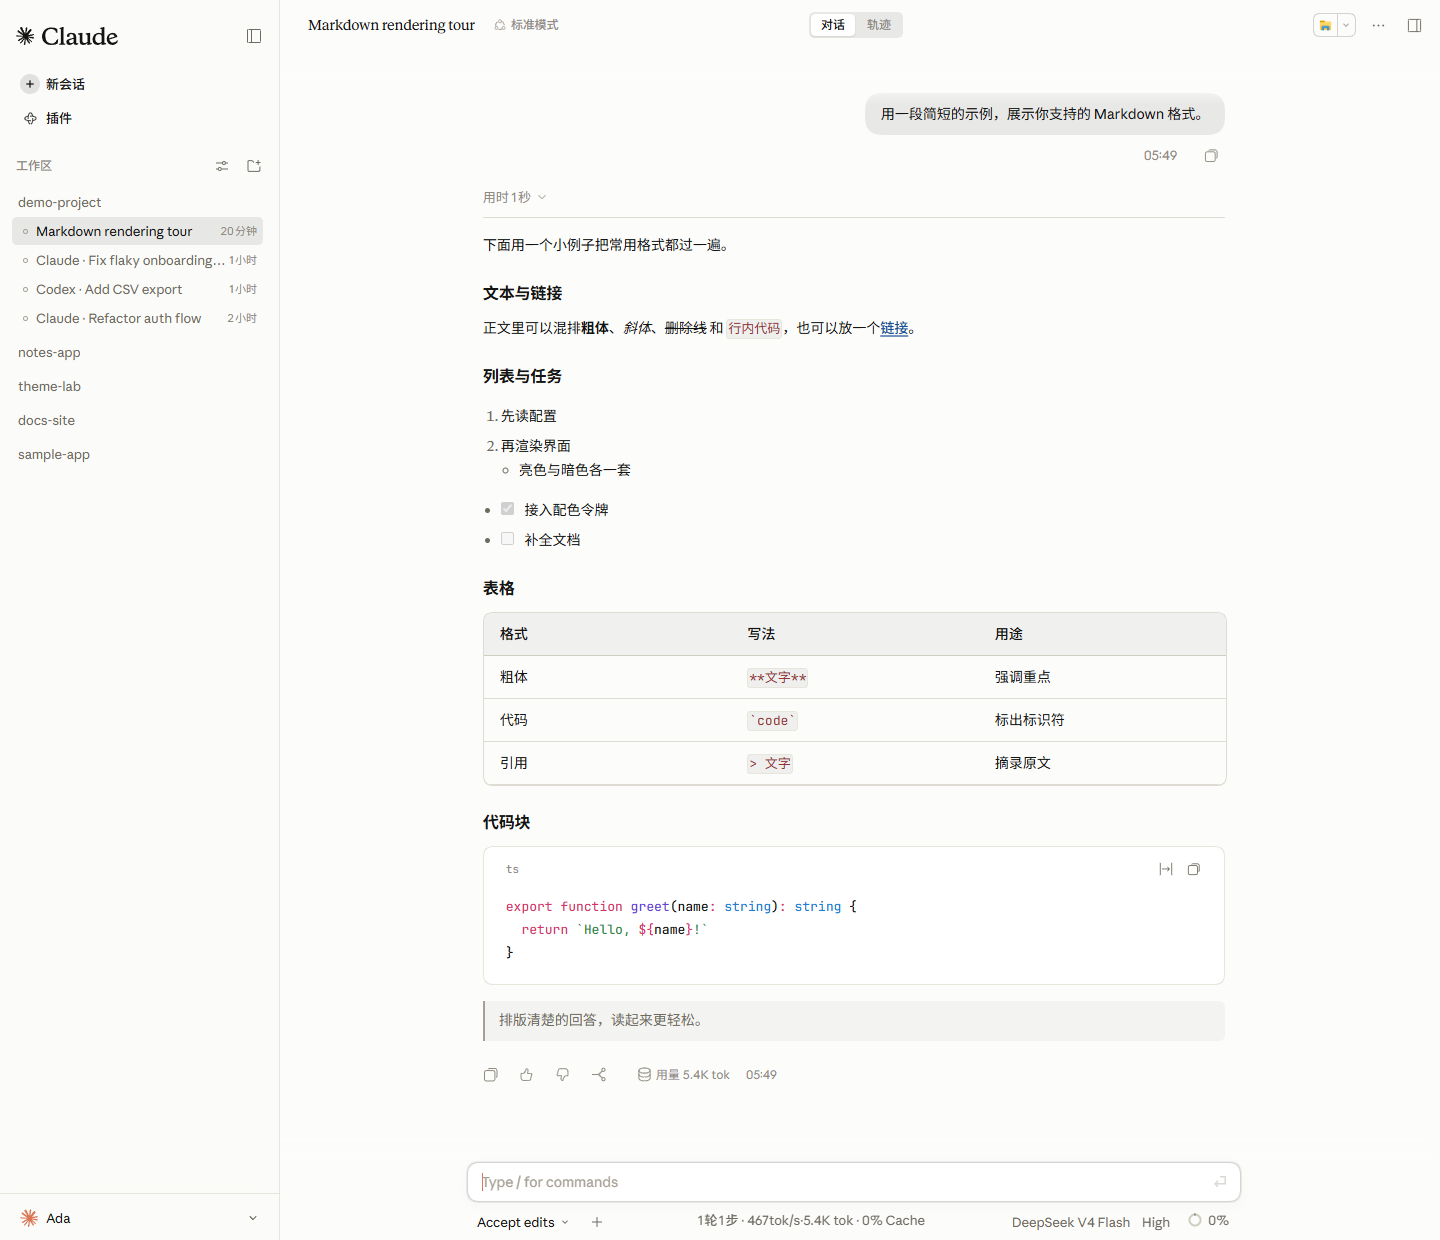Viewport: 1440px width, 1240px height.
Task: Select Markdown rendering tour session
Action: pyautogui.click(x=138, y=231)
